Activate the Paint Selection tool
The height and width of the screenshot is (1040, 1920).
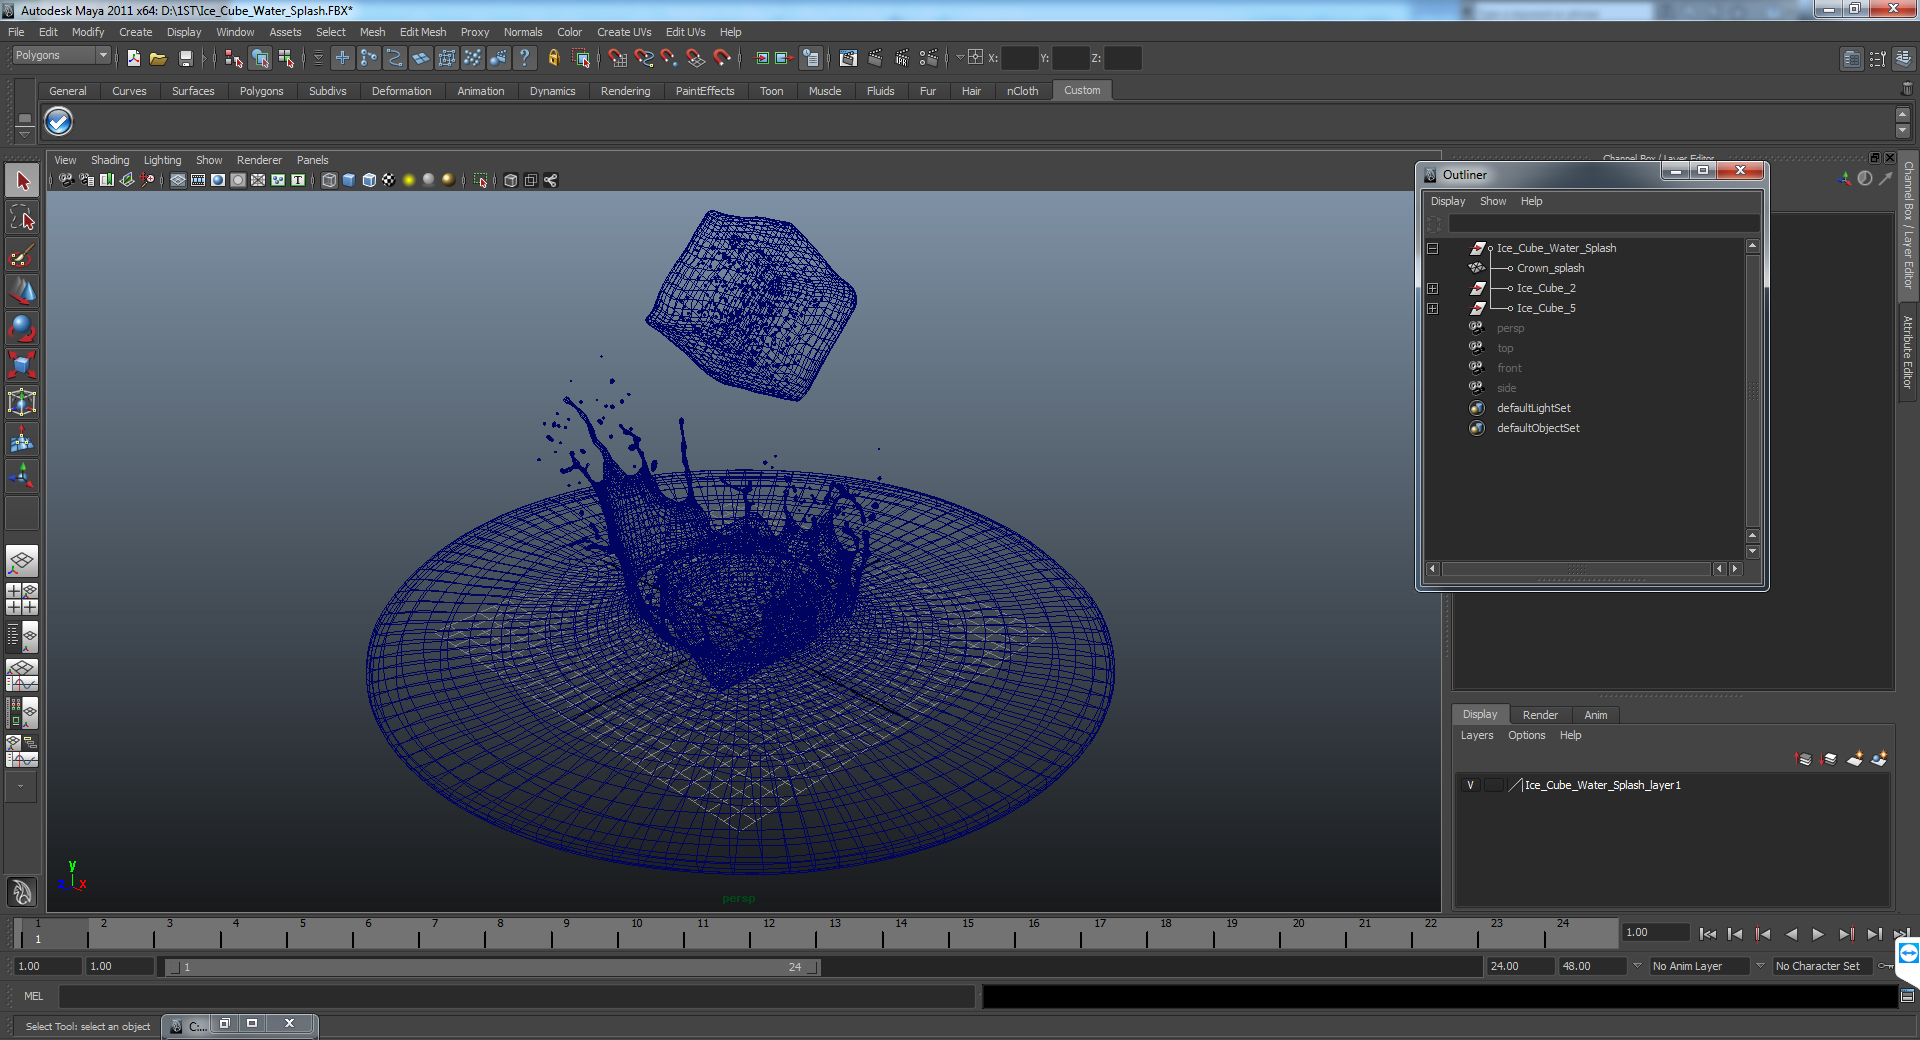(x=22, y=255)
